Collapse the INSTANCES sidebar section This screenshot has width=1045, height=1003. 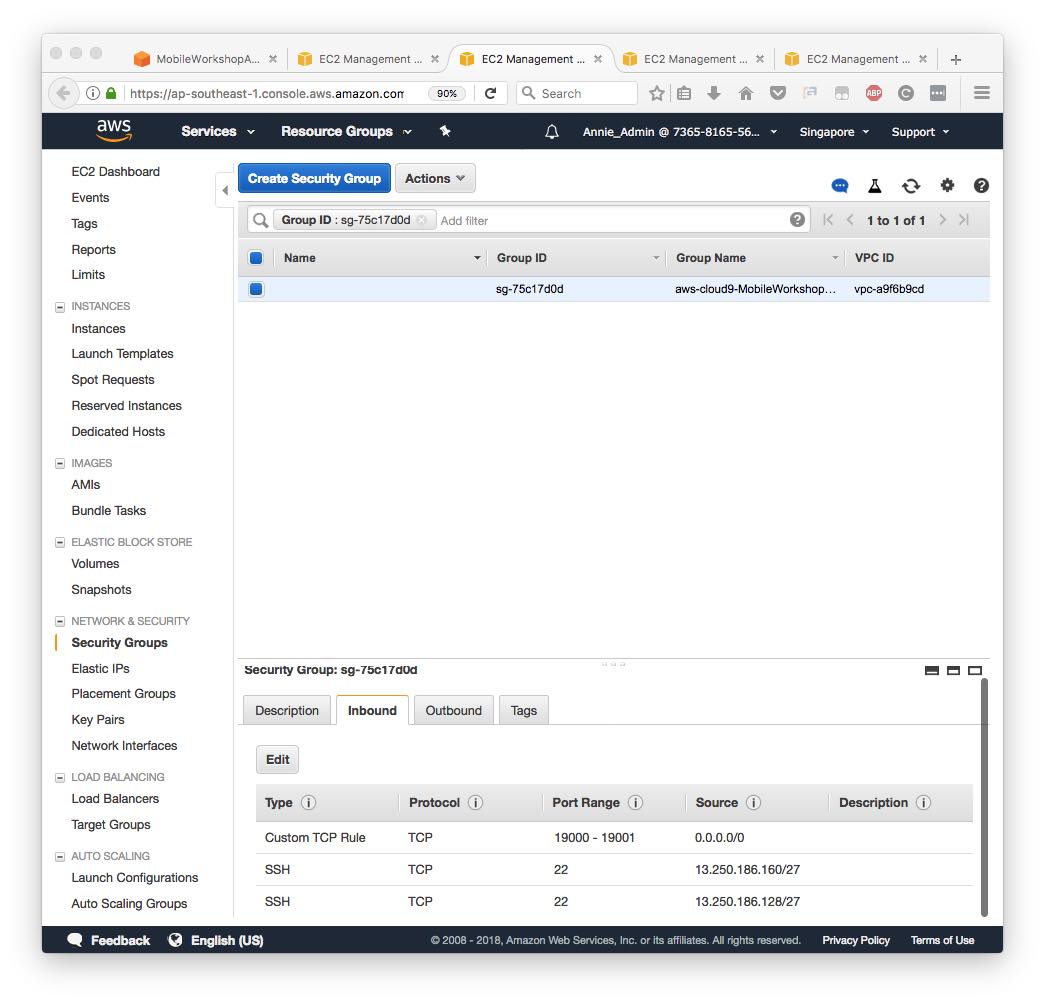[x=60, y=307]
